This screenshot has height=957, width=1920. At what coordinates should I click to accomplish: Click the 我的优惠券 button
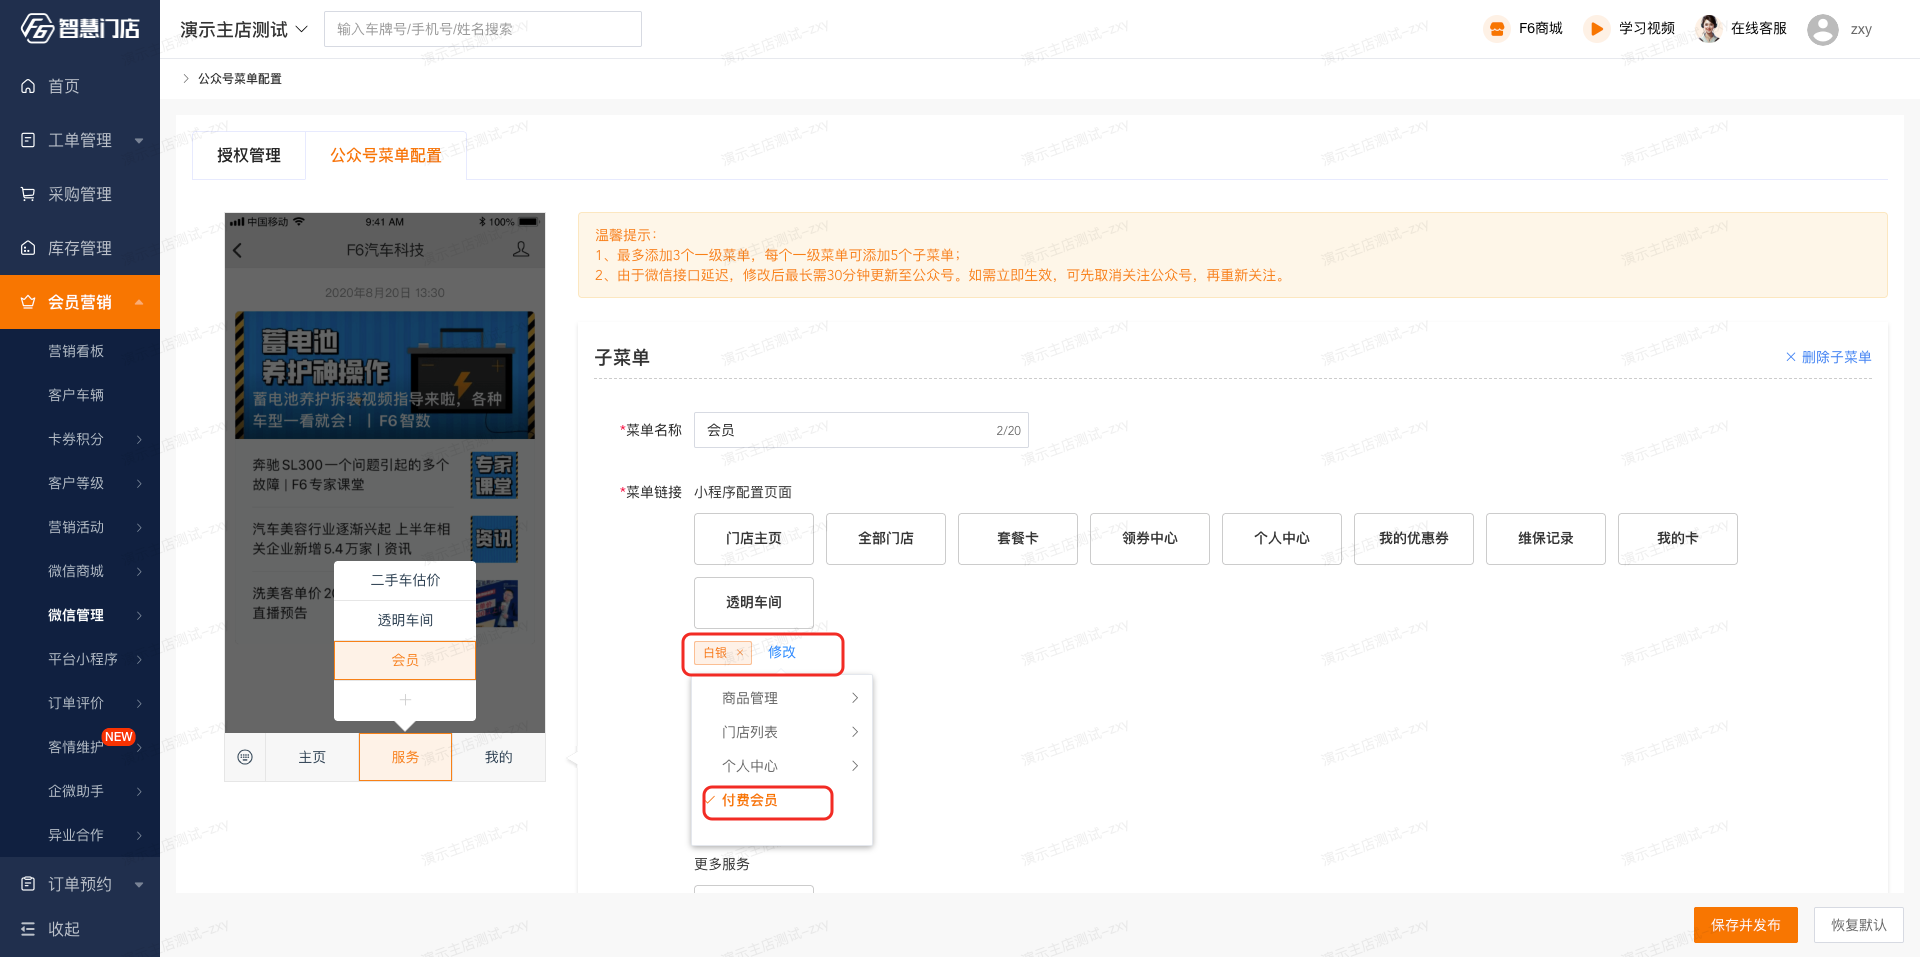[1414, 538]
